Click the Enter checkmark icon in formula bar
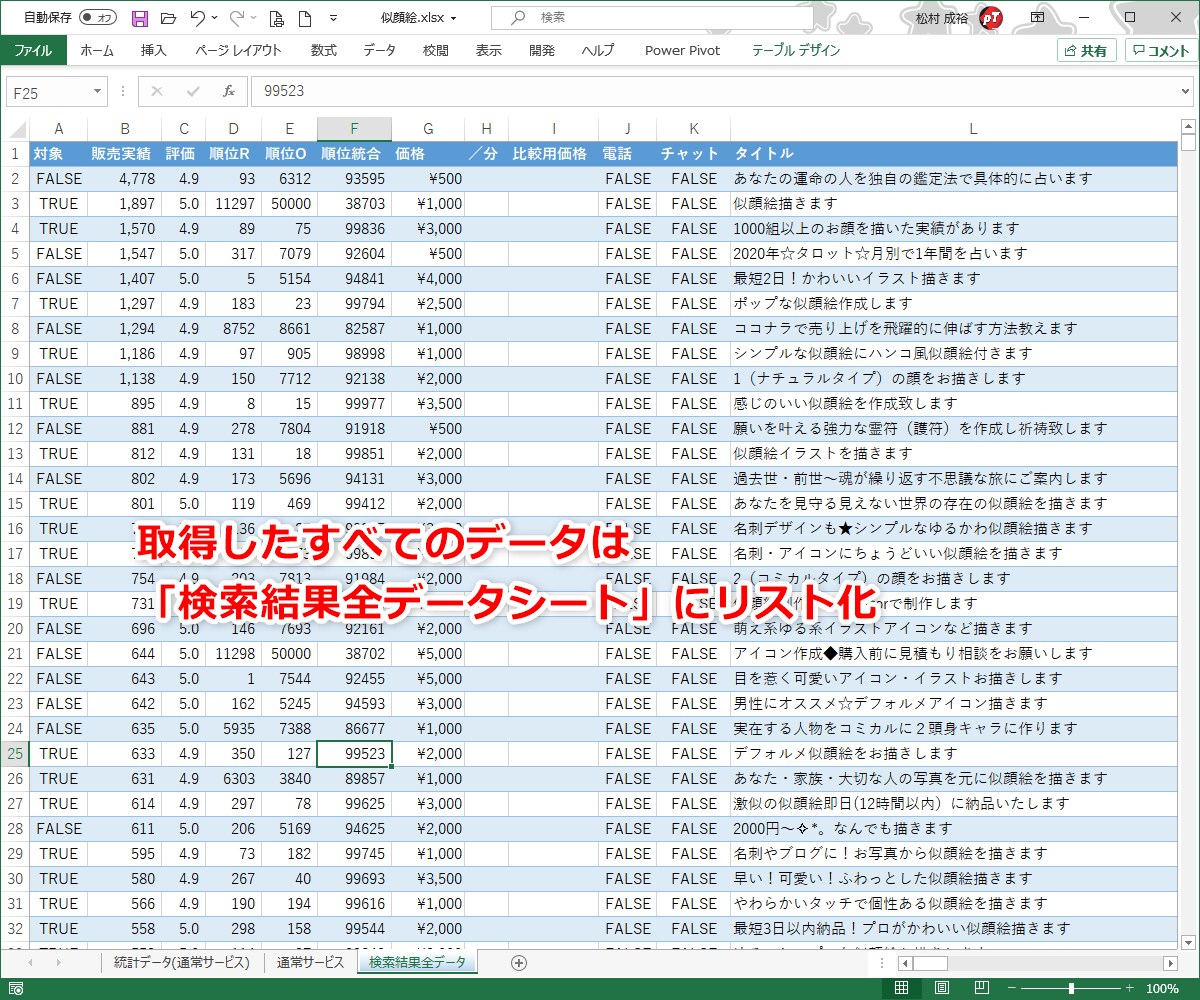 click(x=193, y=91)
